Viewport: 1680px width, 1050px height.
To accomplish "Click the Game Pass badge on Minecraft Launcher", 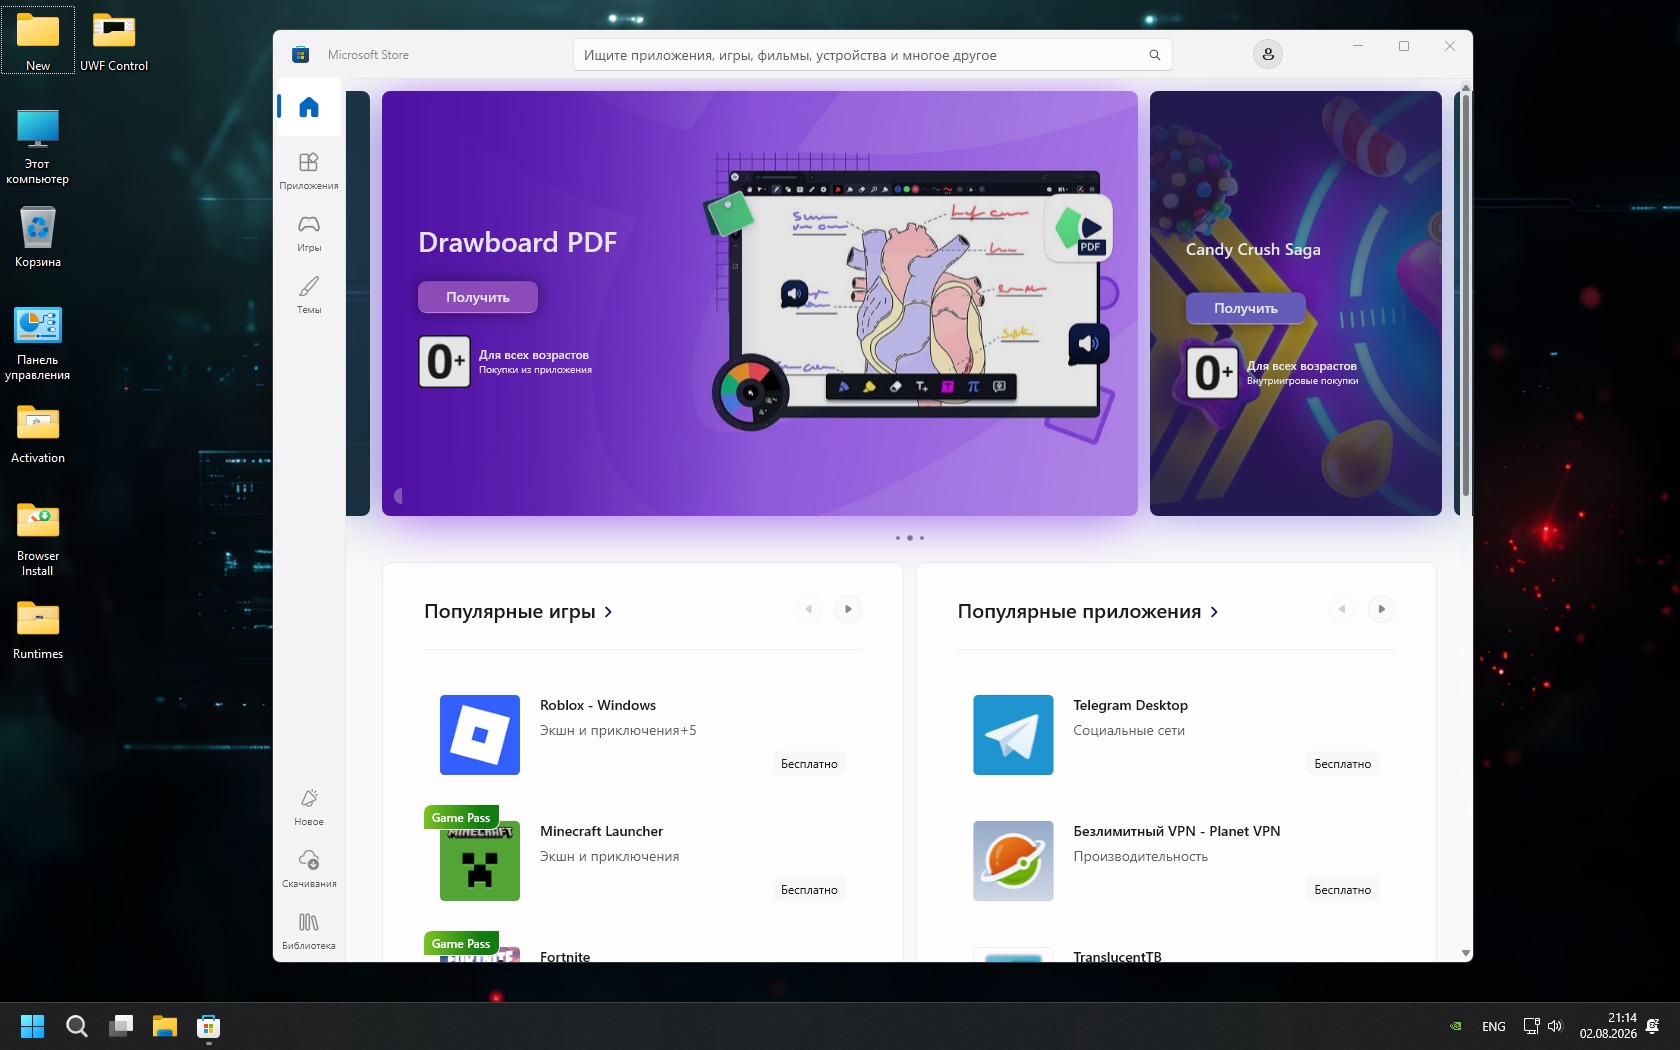I will [x=461, y=817].
